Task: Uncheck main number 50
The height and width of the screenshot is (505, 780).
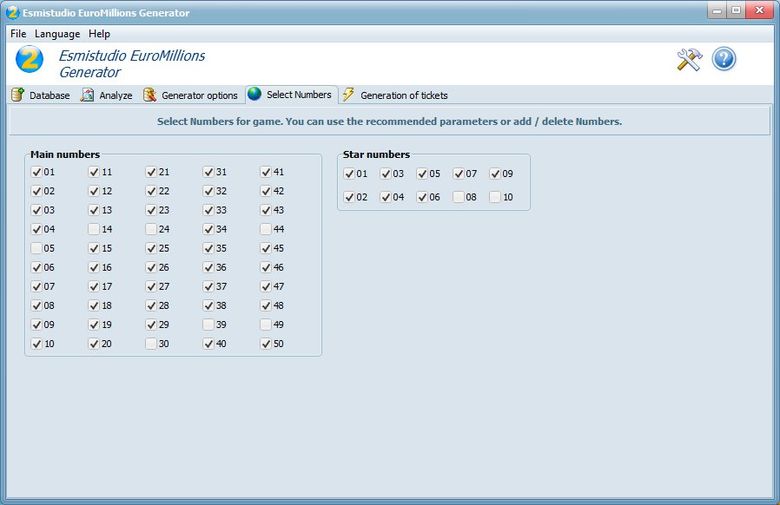Action: (x=266, y=344)
